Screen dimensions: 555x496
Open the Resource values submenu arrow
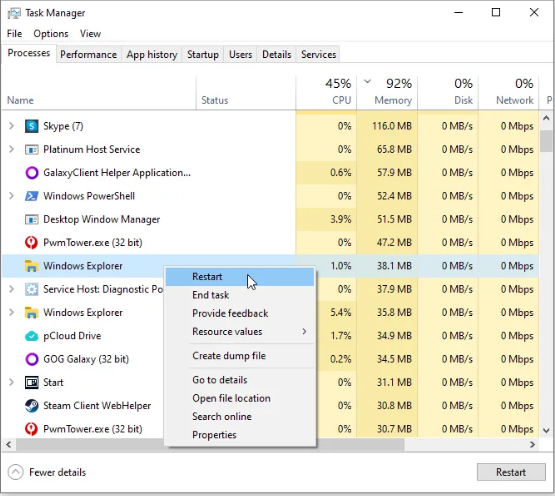304,332
